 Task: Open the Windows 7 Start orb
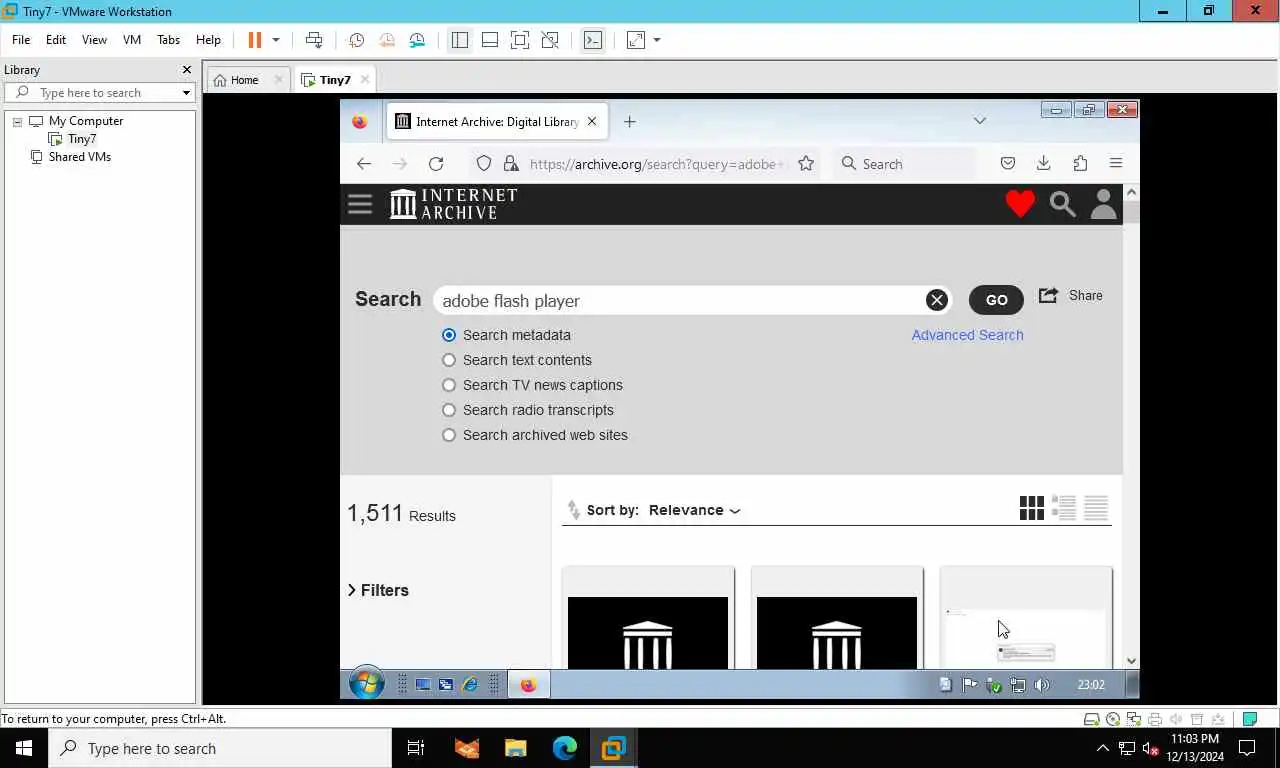click(x=367, y=684)
